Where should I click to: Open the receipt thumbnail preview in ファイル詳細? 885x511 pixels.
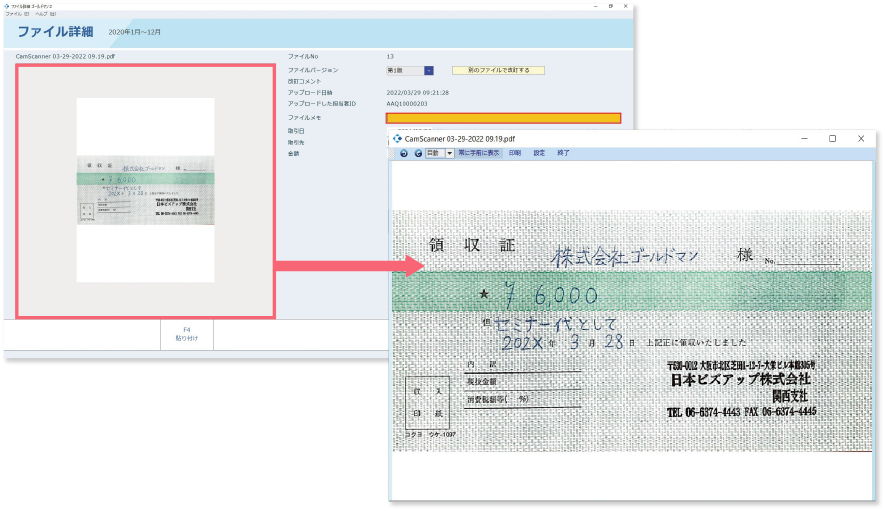click(x=146, y=190)
